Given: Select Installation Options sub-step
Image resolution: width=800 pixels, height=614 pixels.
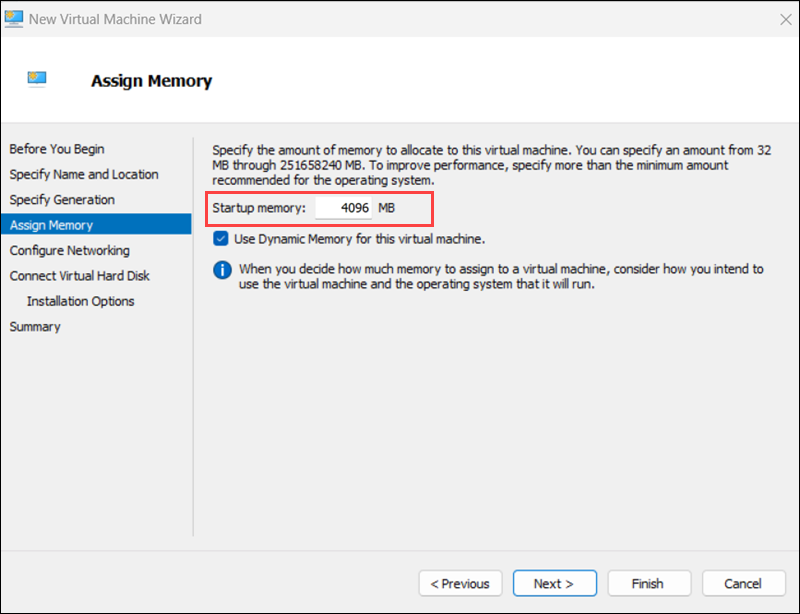Looking at the screenshot, I should click(x=80, y=301).
